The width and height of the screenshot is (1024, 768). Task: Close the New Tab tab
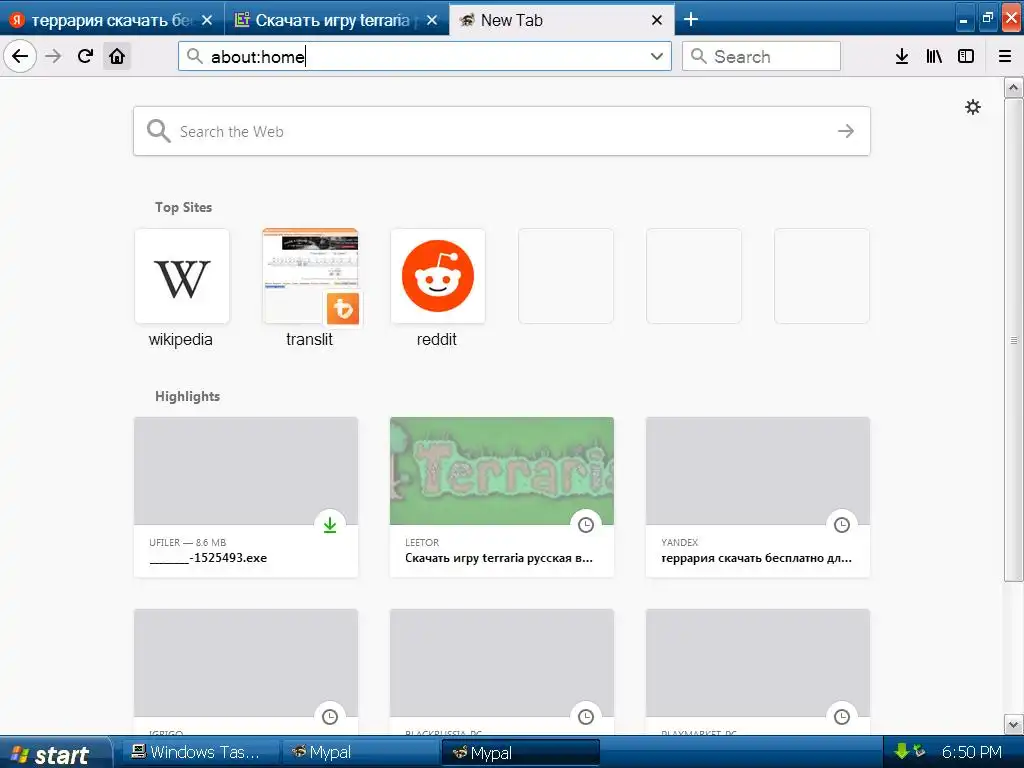(657, 20)
